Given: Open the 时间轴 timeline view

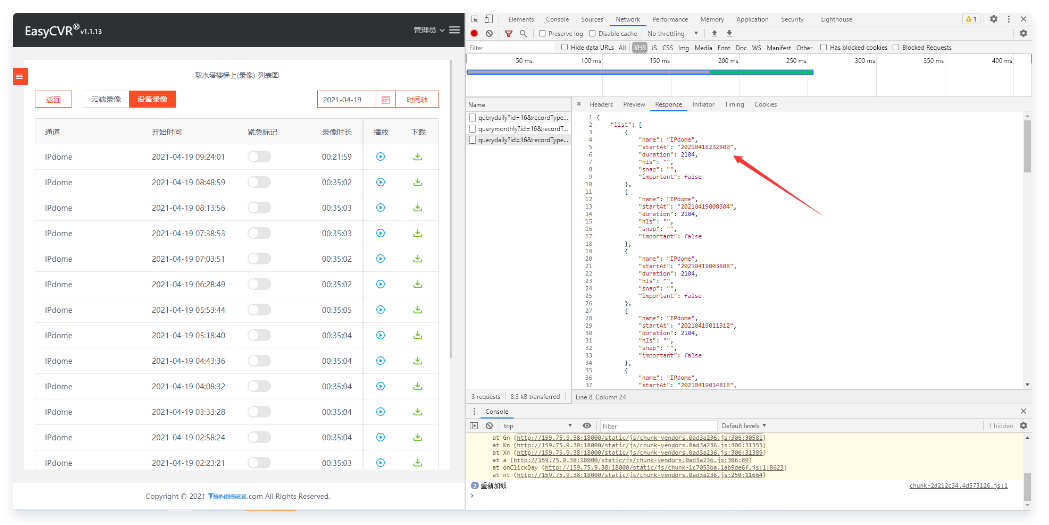Looking at the screenshot, I should [417, 100].
